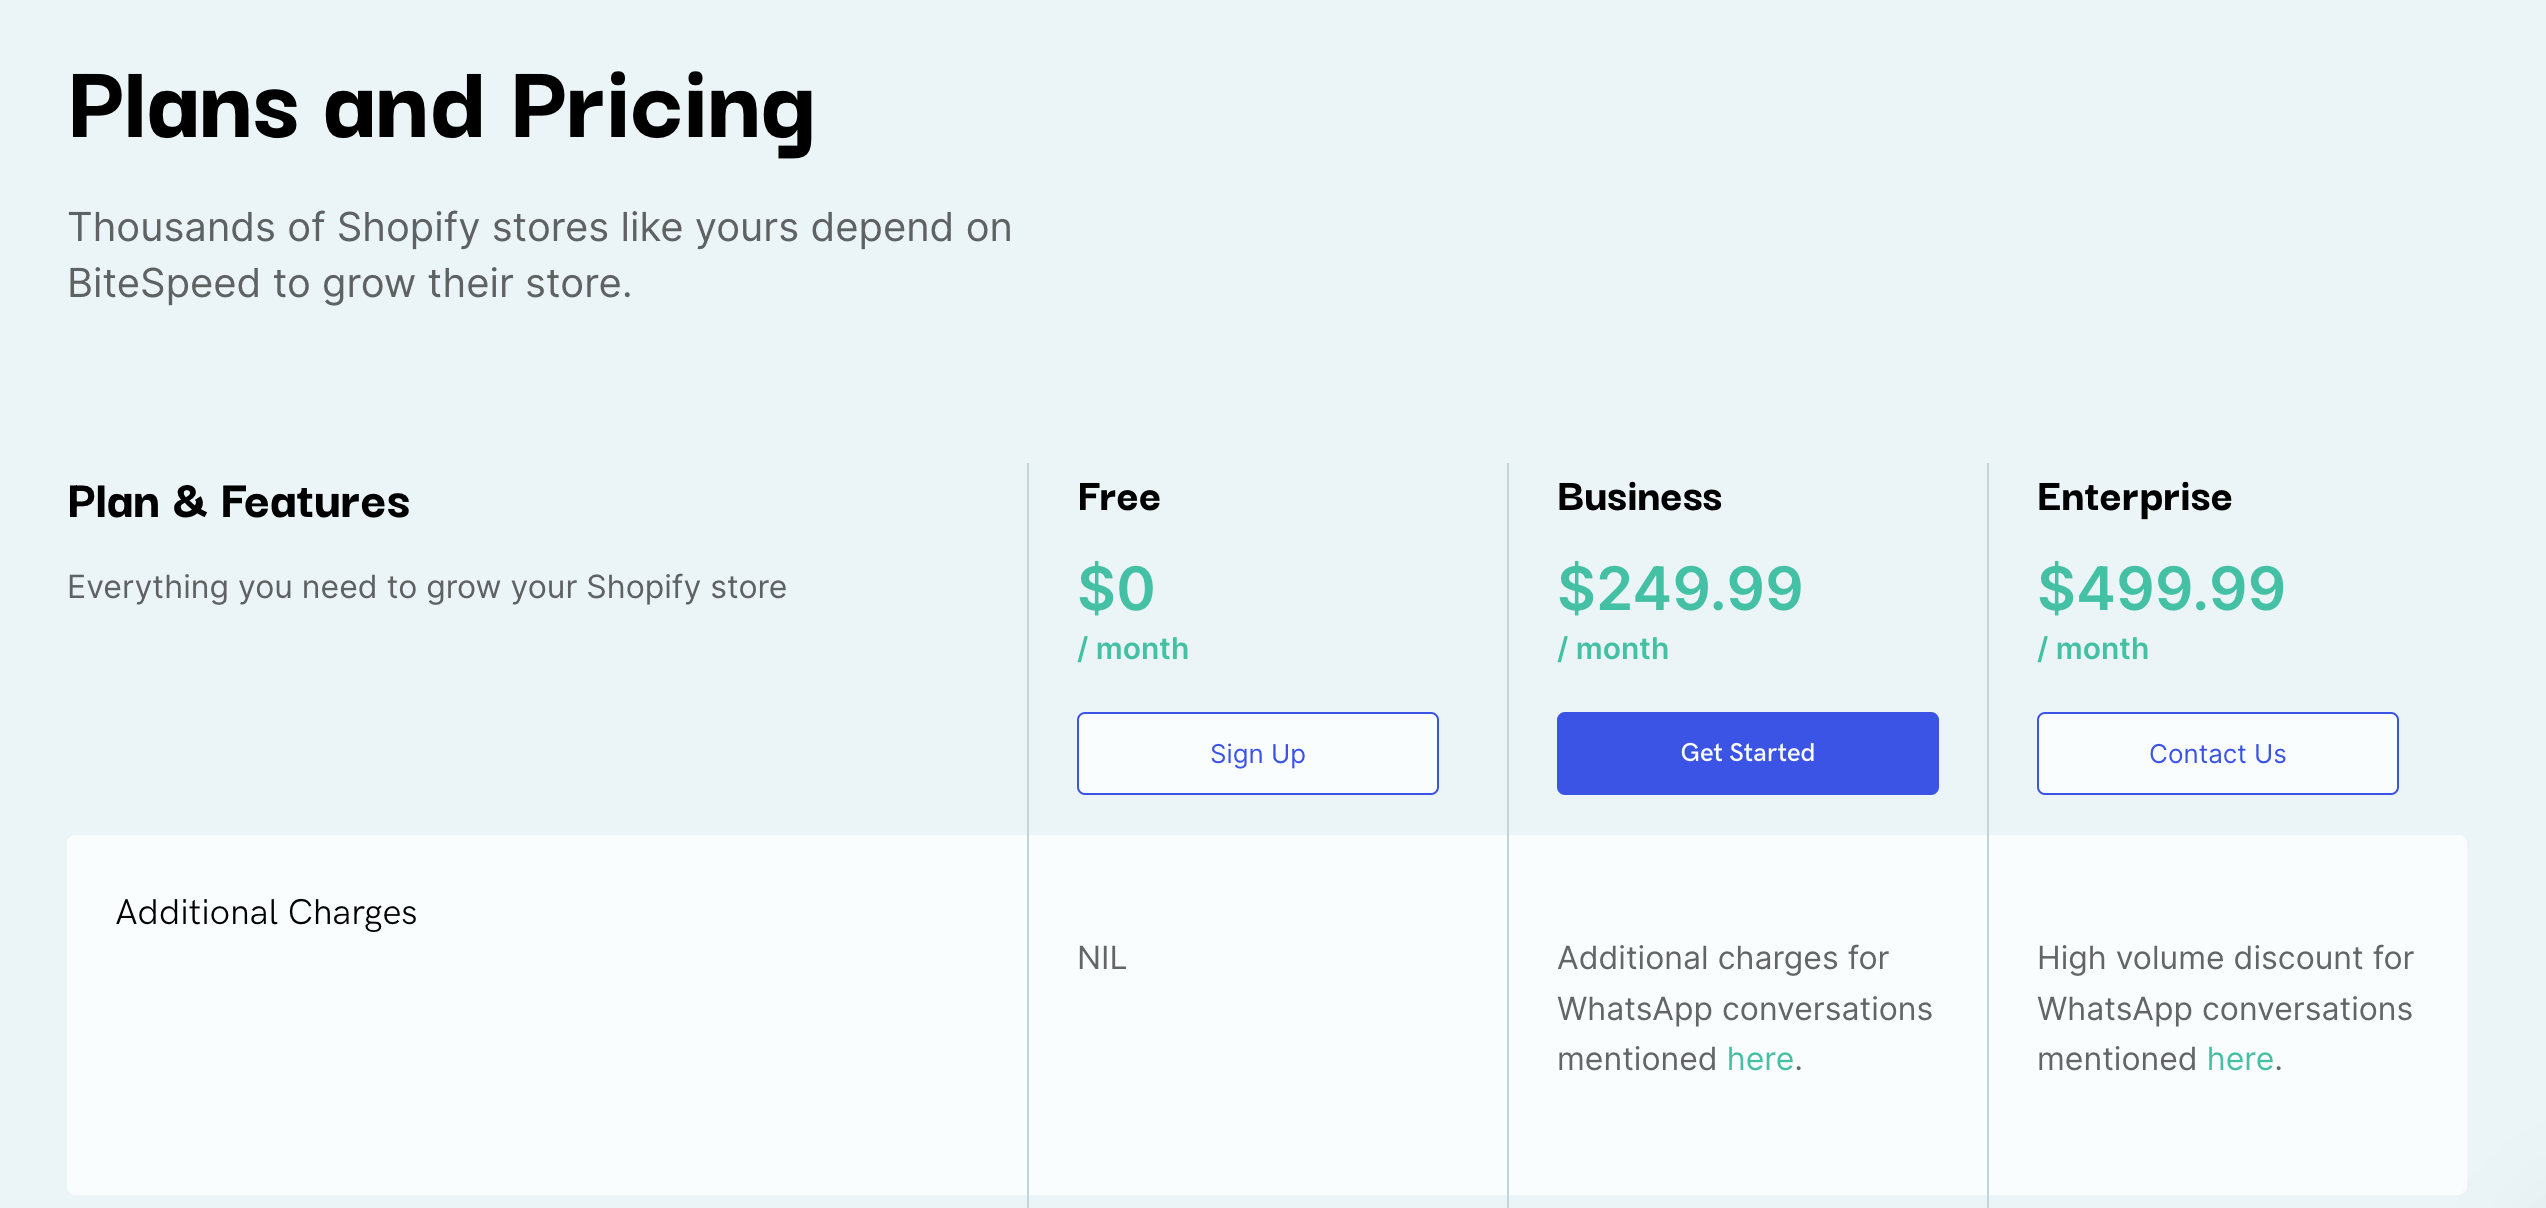Click the Plans and Pricing page title
This screenshot has height=1208, width=2546.
tap(441, 108)
